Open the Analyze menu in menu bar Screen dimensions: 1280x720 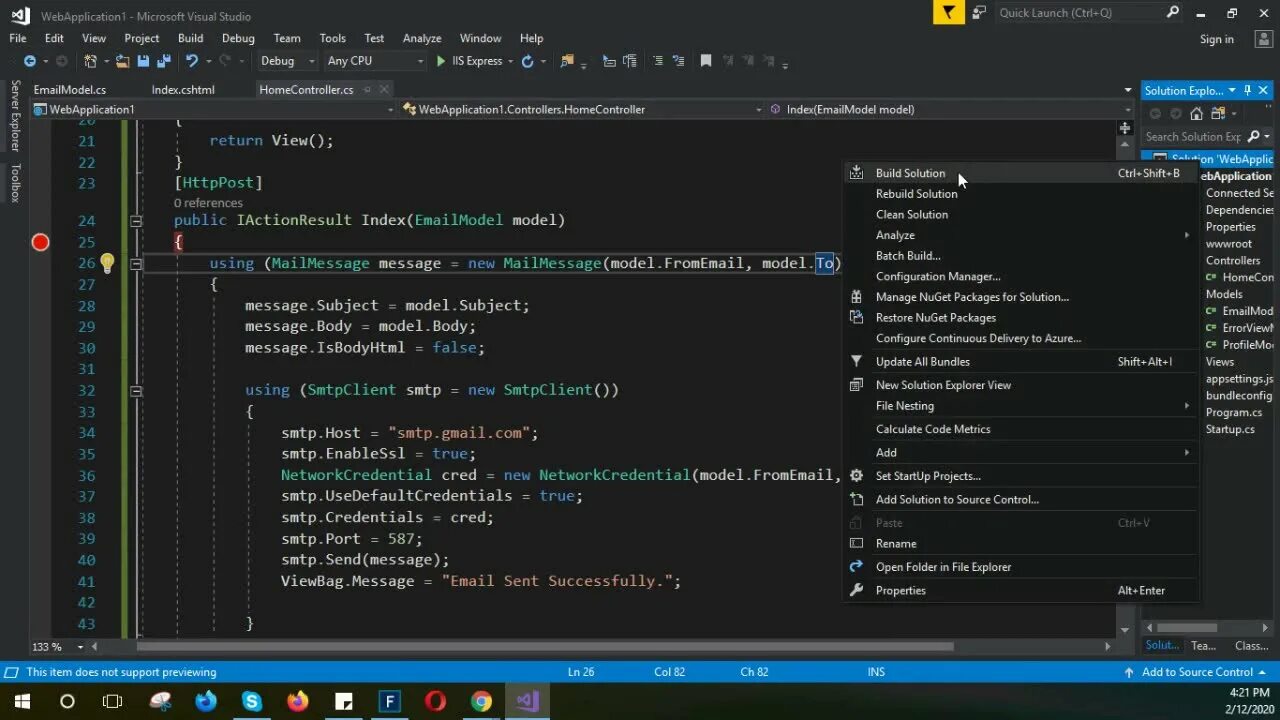(x=422, y=38)
